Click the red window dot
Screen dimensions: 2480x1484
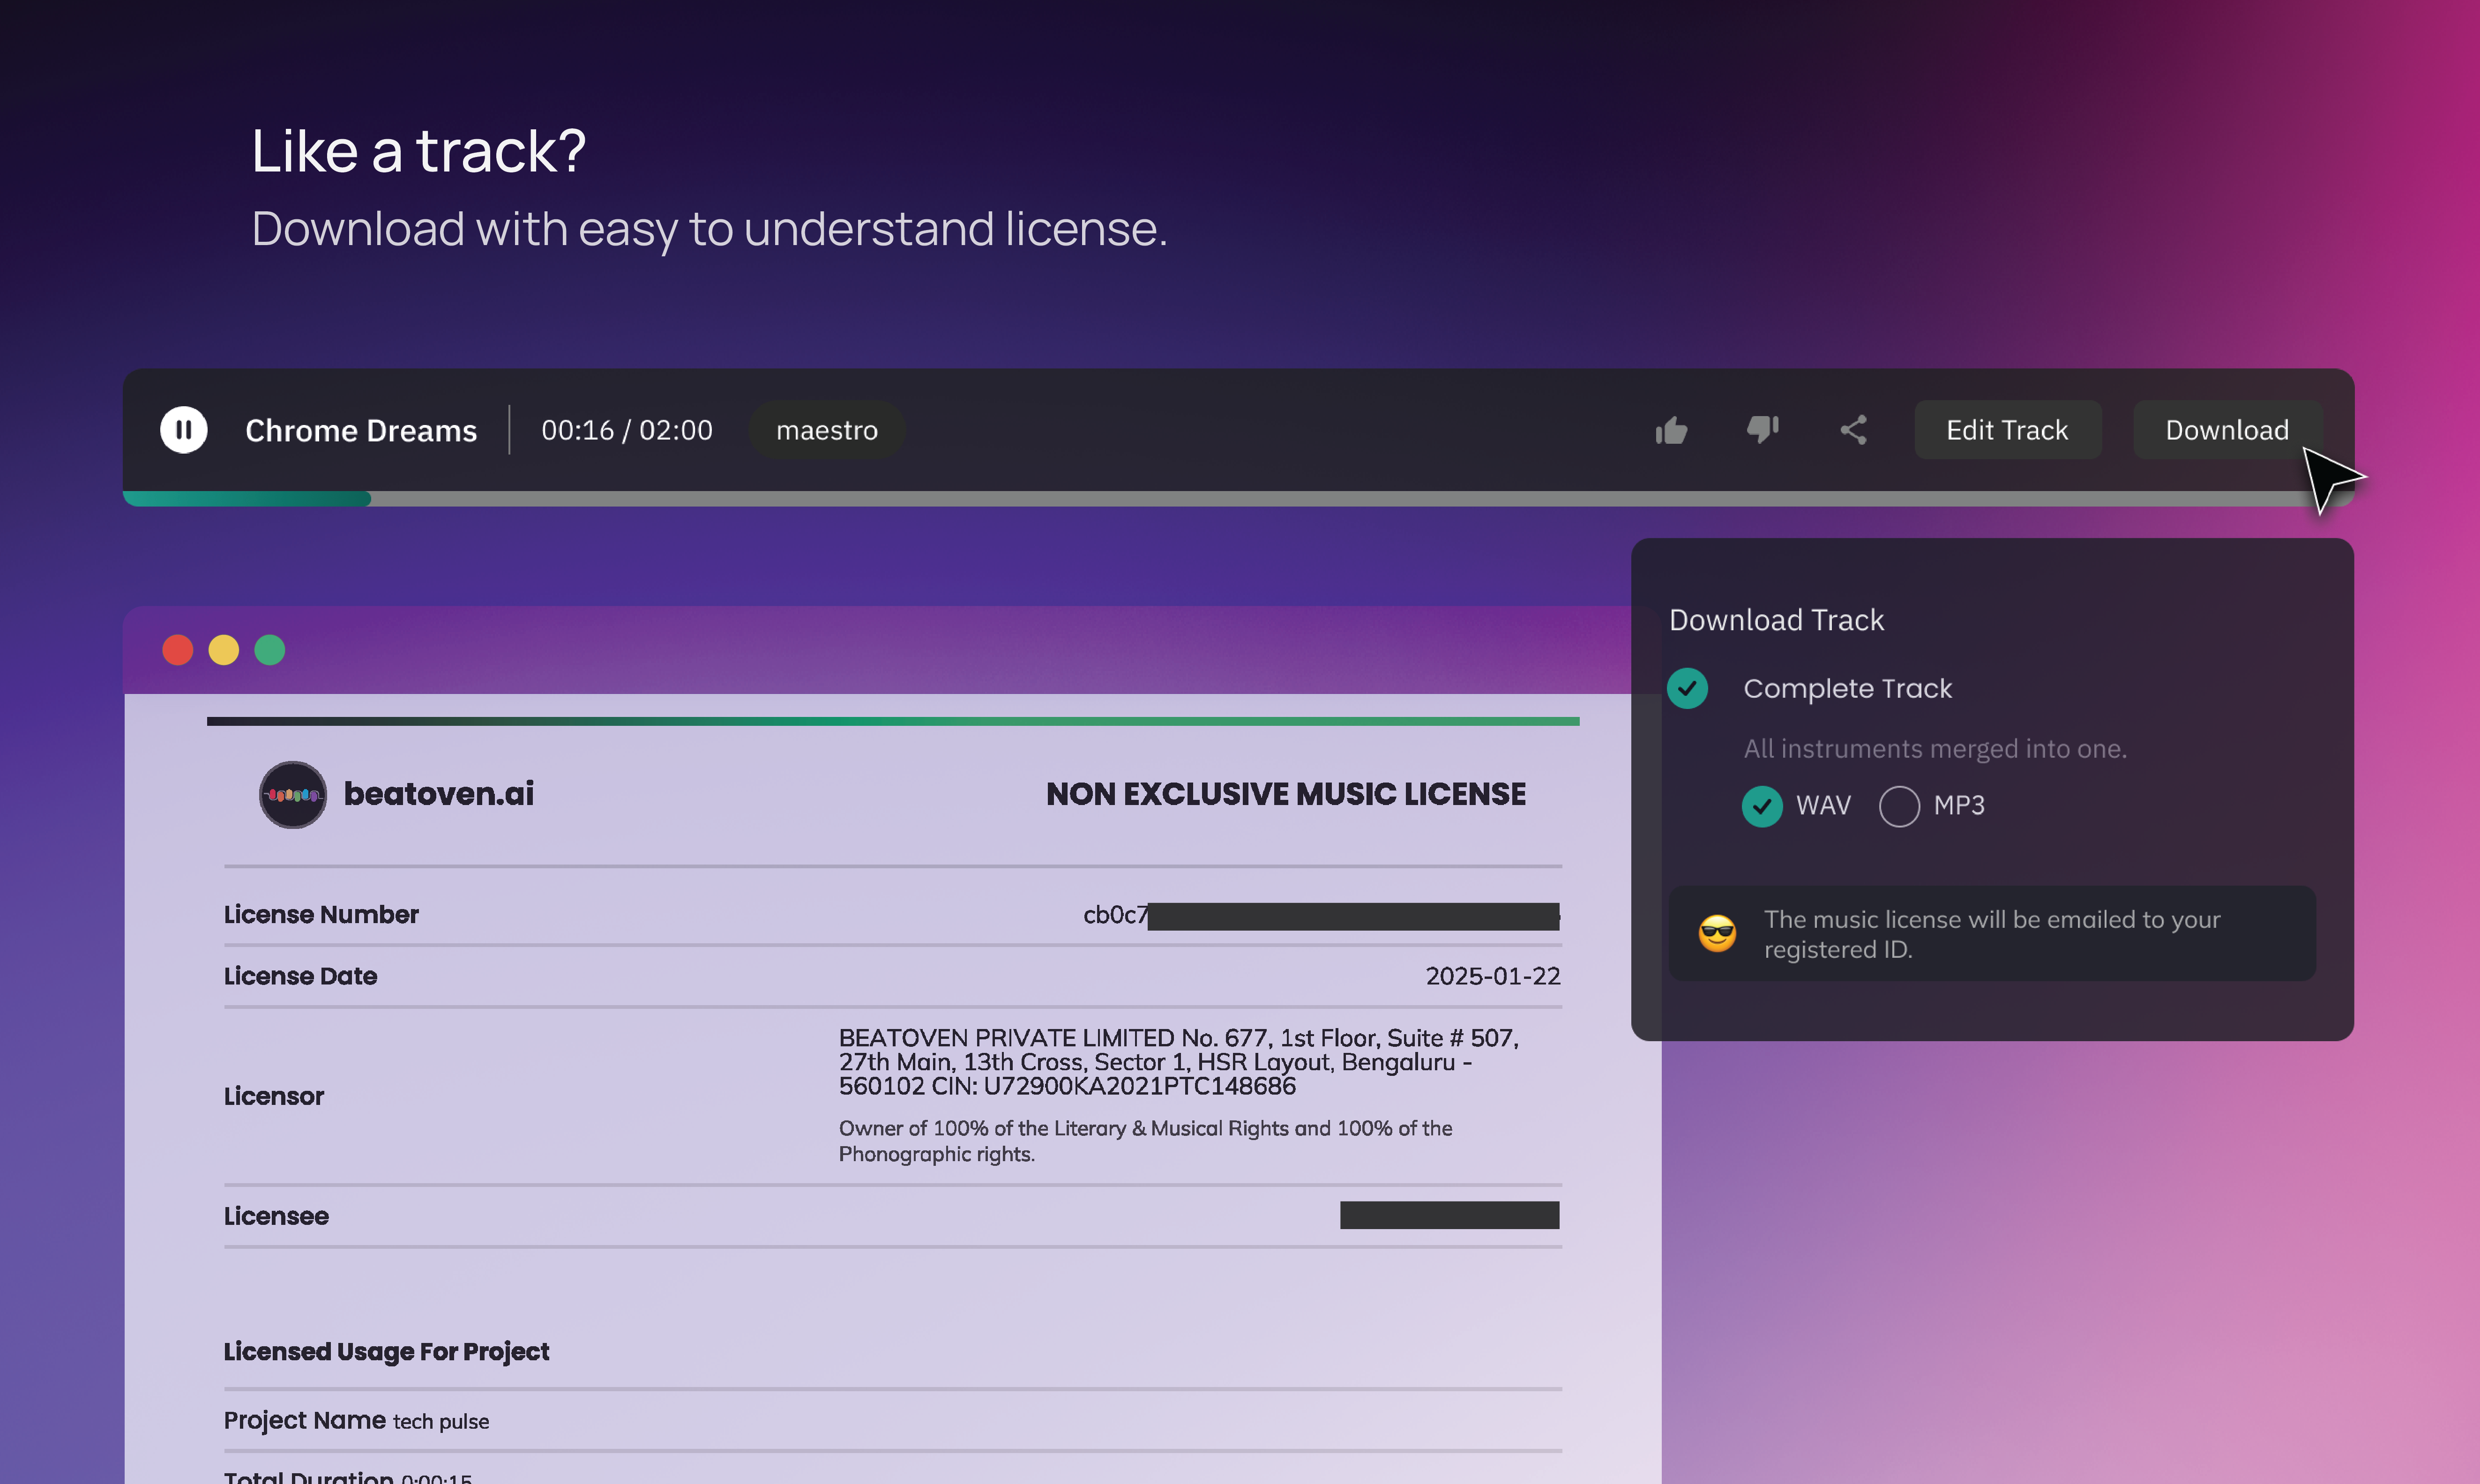178,650
